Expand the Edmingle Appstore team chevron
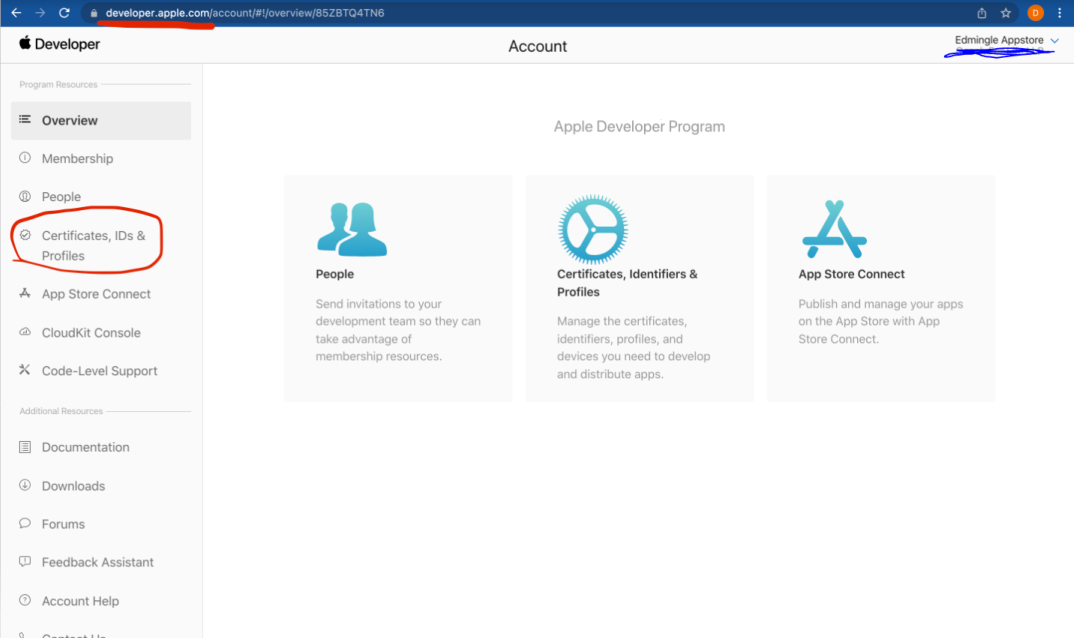This screenshot has width=1074, height=638. coord(1055,40)
